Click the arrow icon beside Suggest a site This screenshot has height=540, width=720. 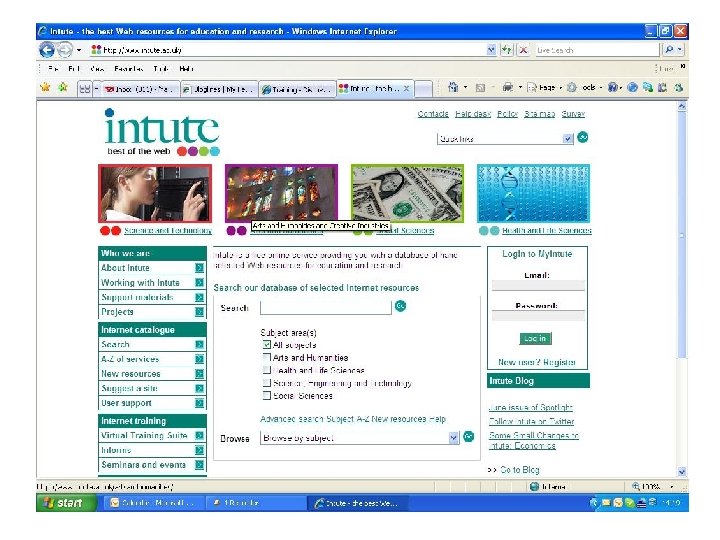(199, 388)
